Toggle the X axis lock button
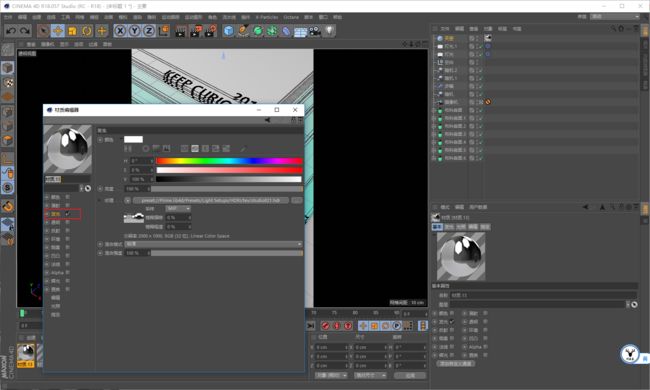The height and width of the screenshot is (390, 650). point(120,31)
